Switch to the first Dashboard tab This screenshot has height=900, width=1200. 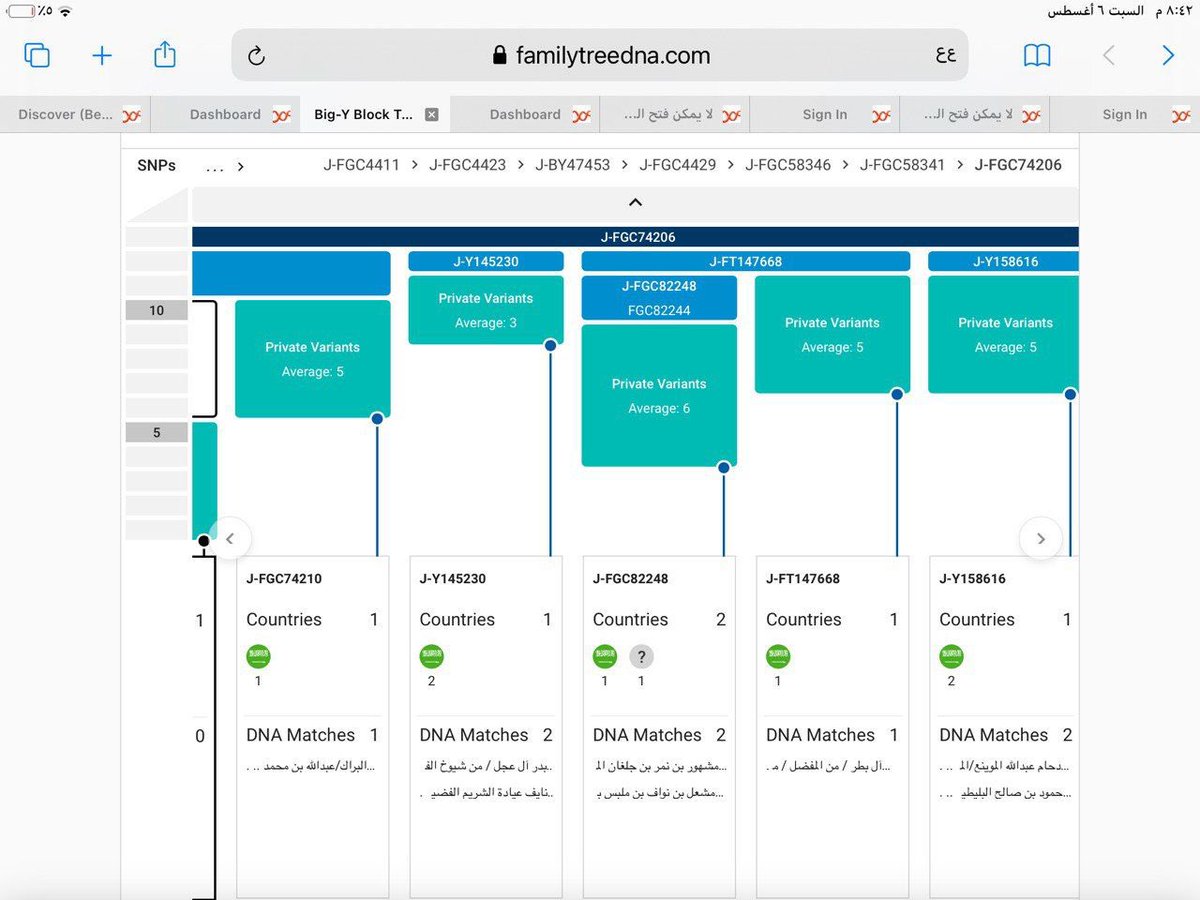(225, 115)
